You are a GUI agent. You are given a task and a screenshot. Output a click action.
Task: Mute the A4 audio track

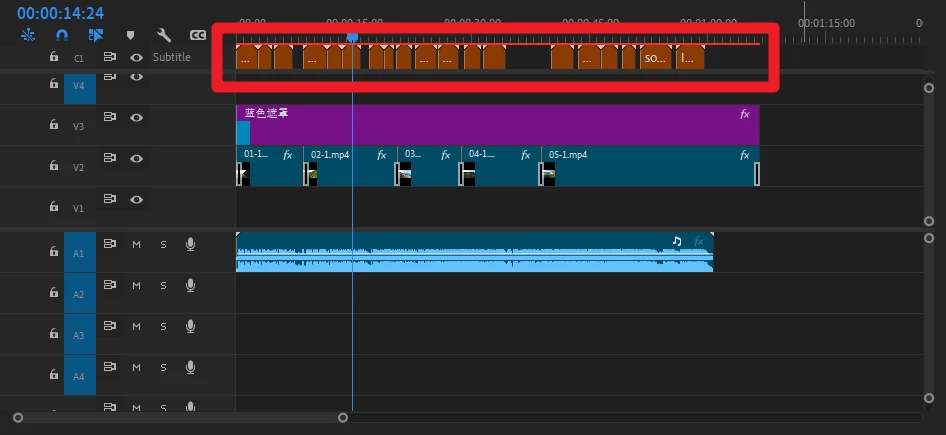pos(136,367)
